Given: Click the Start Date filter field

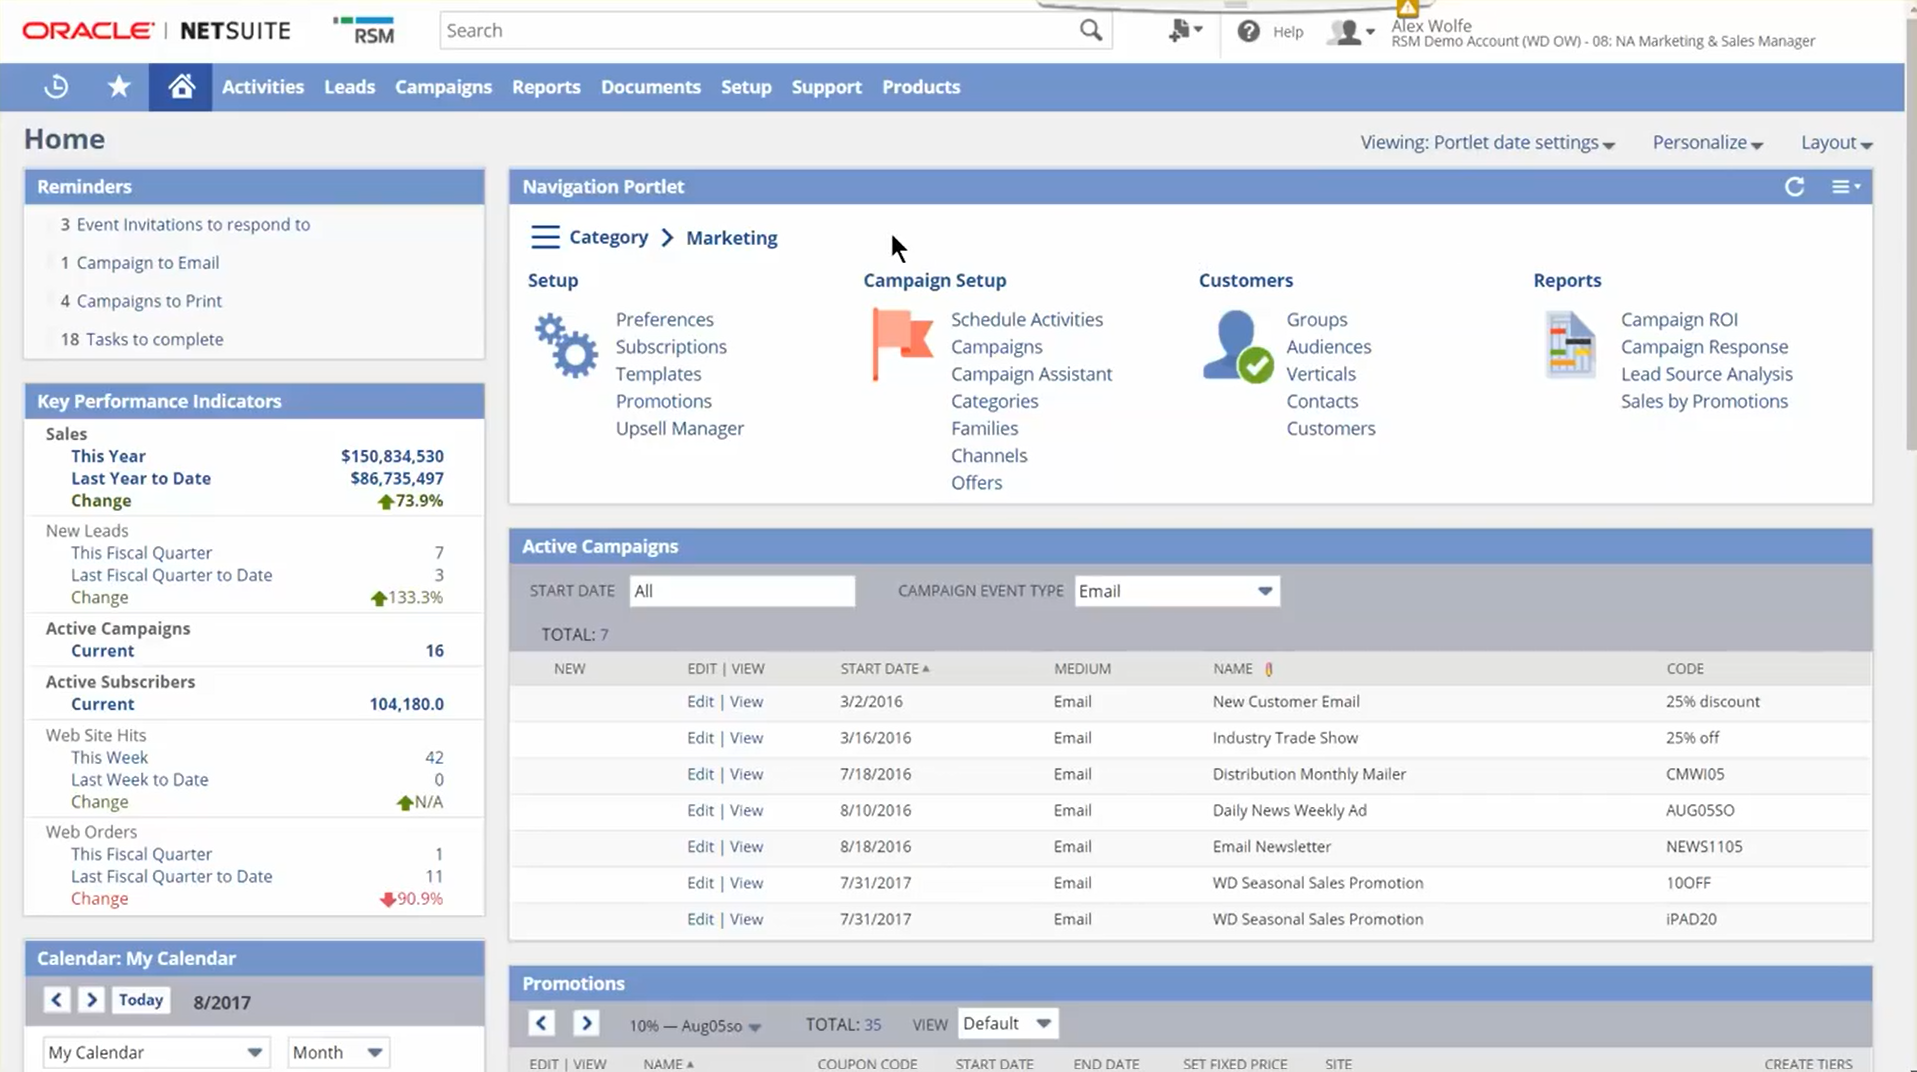Looking at the screenshot, I should (x=742, y=591).
